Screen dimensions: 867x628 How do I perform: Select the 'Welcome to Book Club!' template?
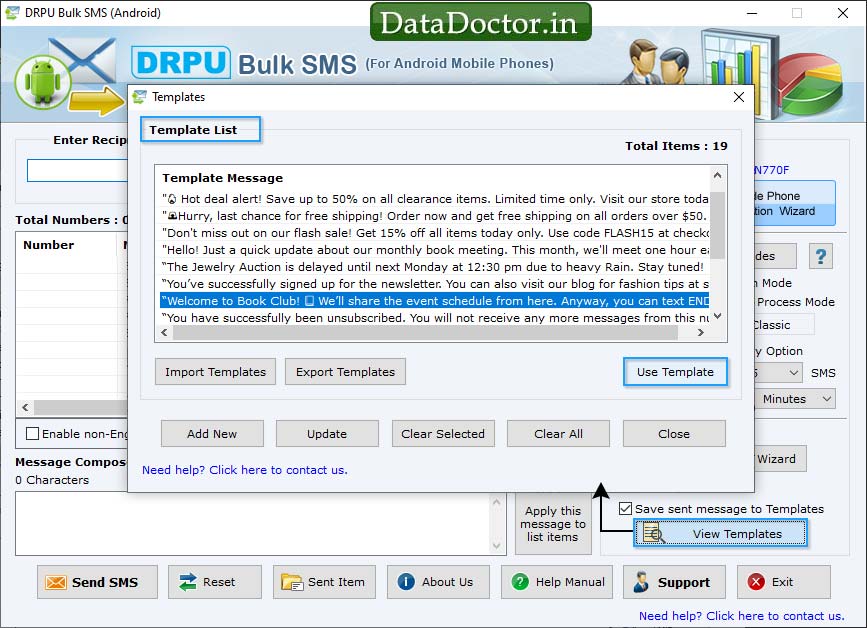[x=435, y=301]
